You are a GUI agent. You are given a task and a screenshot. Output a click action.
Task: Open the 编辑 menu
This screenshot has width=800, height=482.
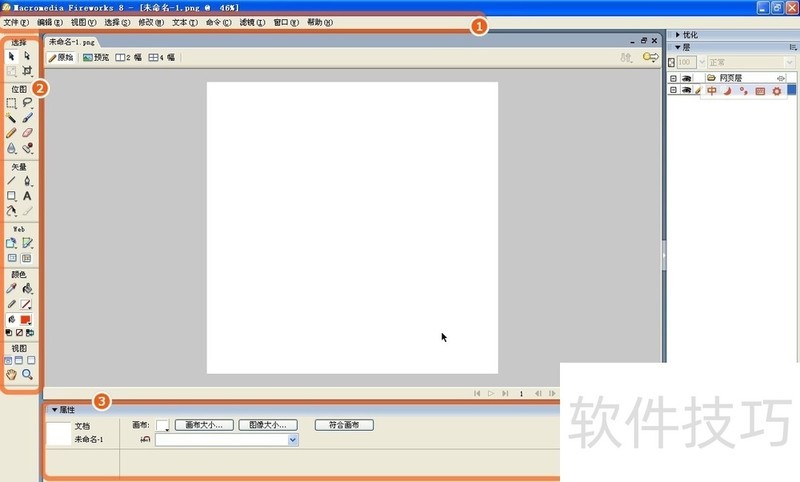(49, 22)
